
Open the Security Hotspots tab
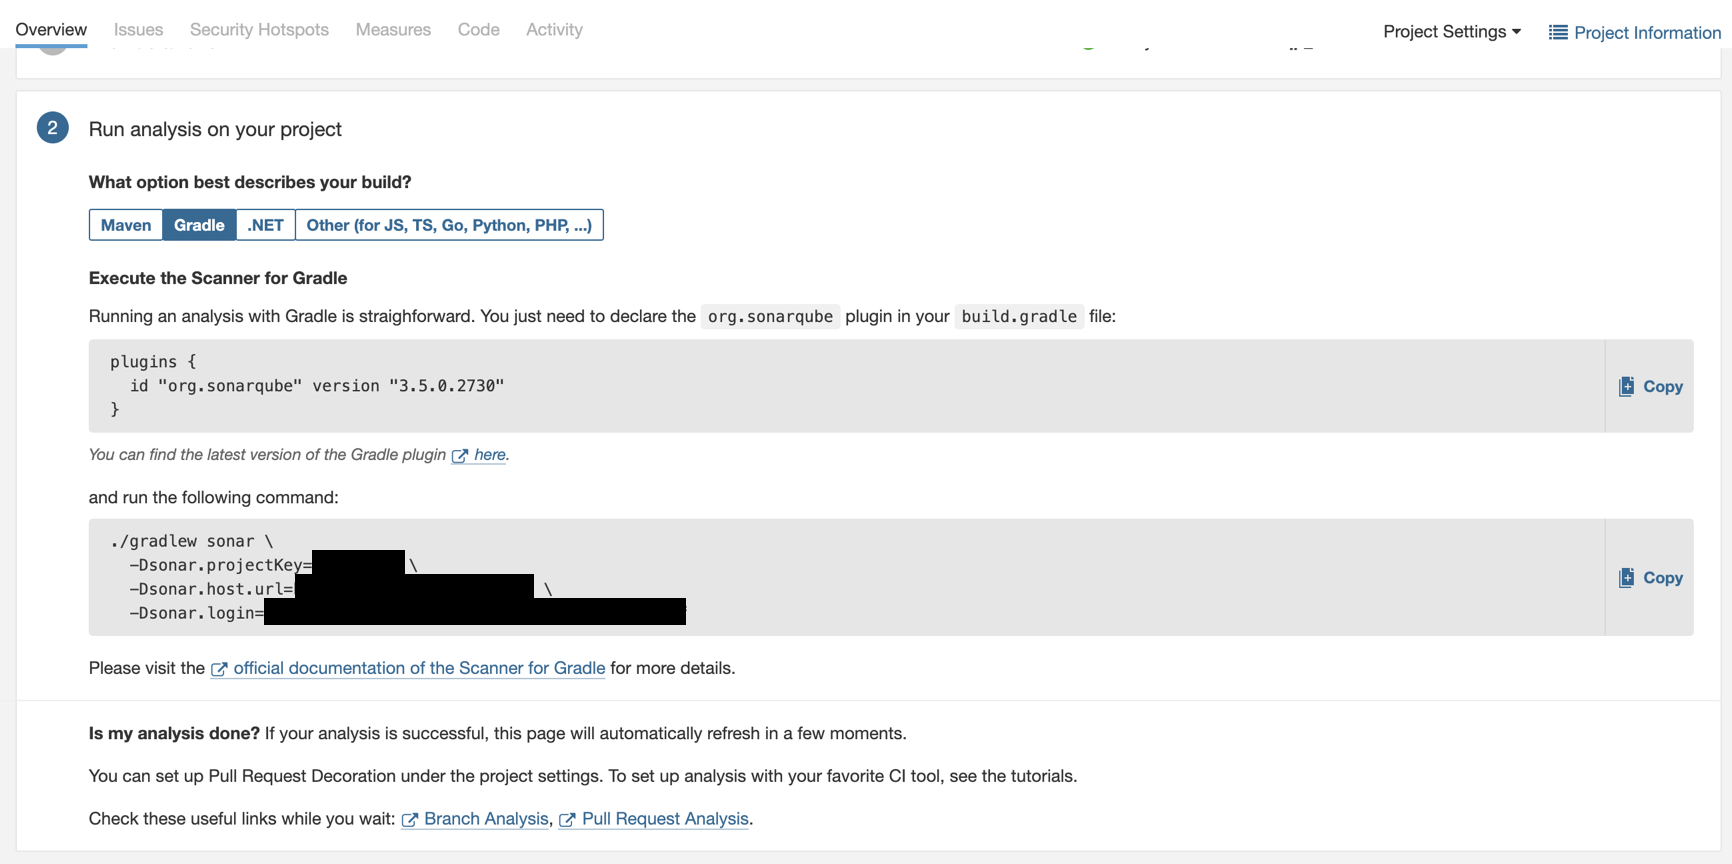tap(259, 30)
